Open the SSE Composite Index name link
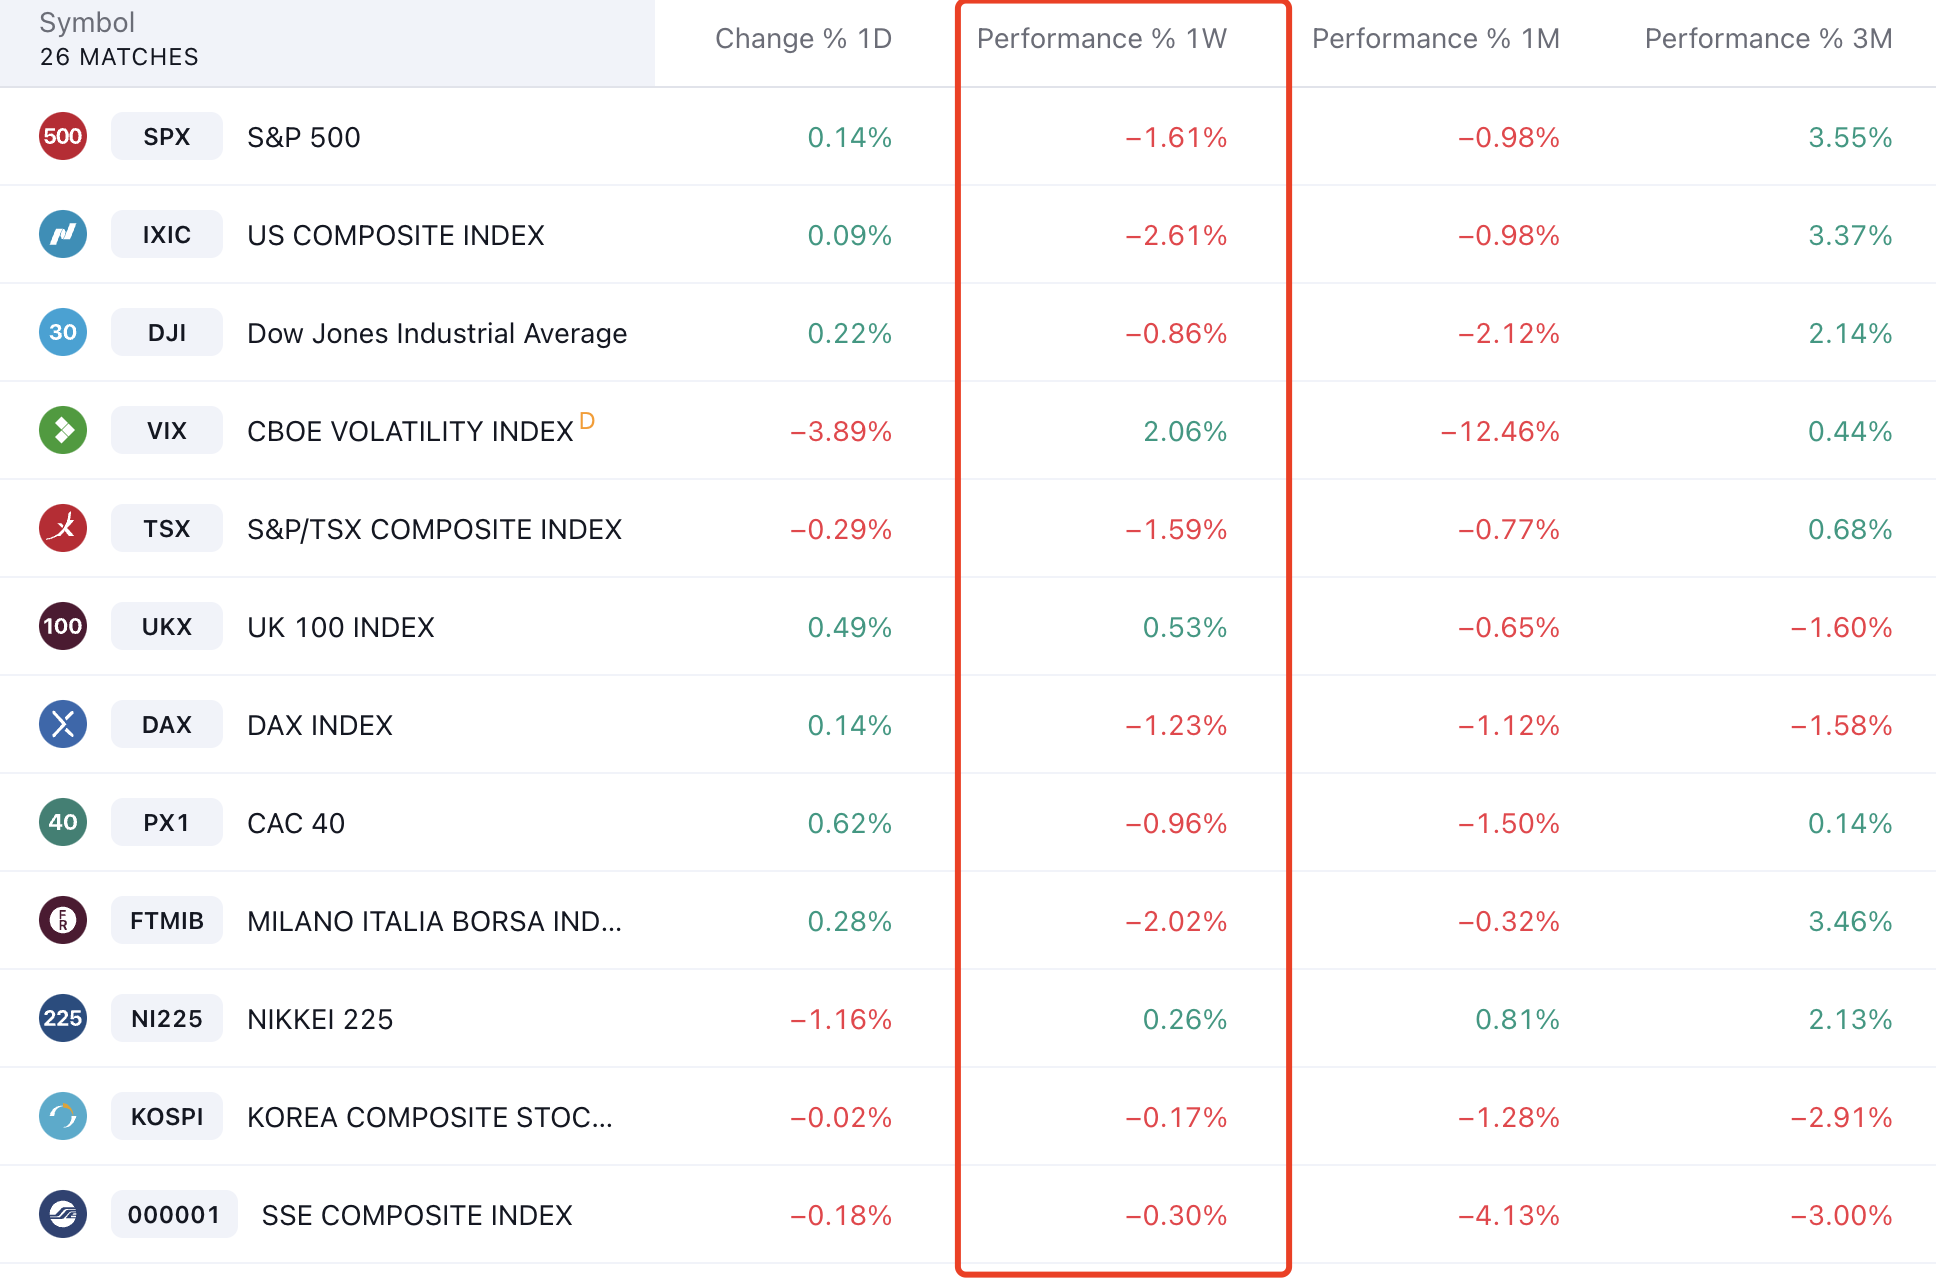This screenshot has height=1278, width=1936. (x=416, y=1215)
